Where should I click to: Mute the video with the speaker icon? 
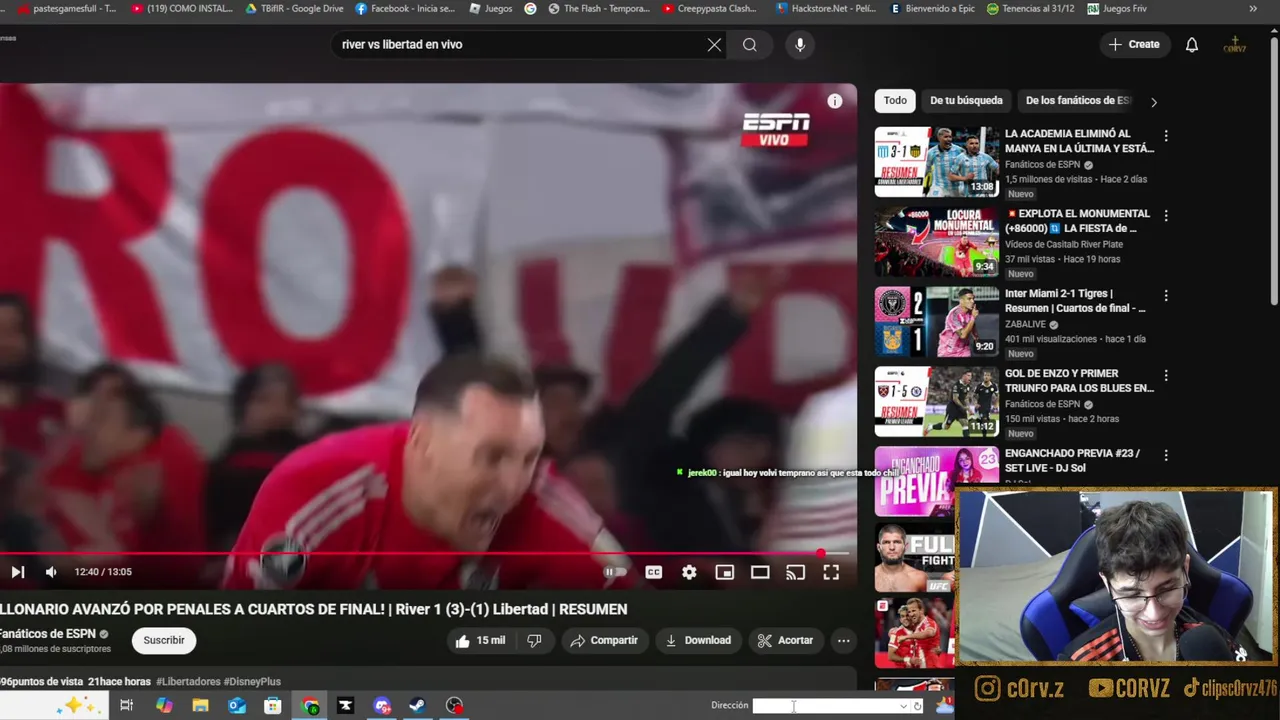pyautogui.click(x=51, y=572)
